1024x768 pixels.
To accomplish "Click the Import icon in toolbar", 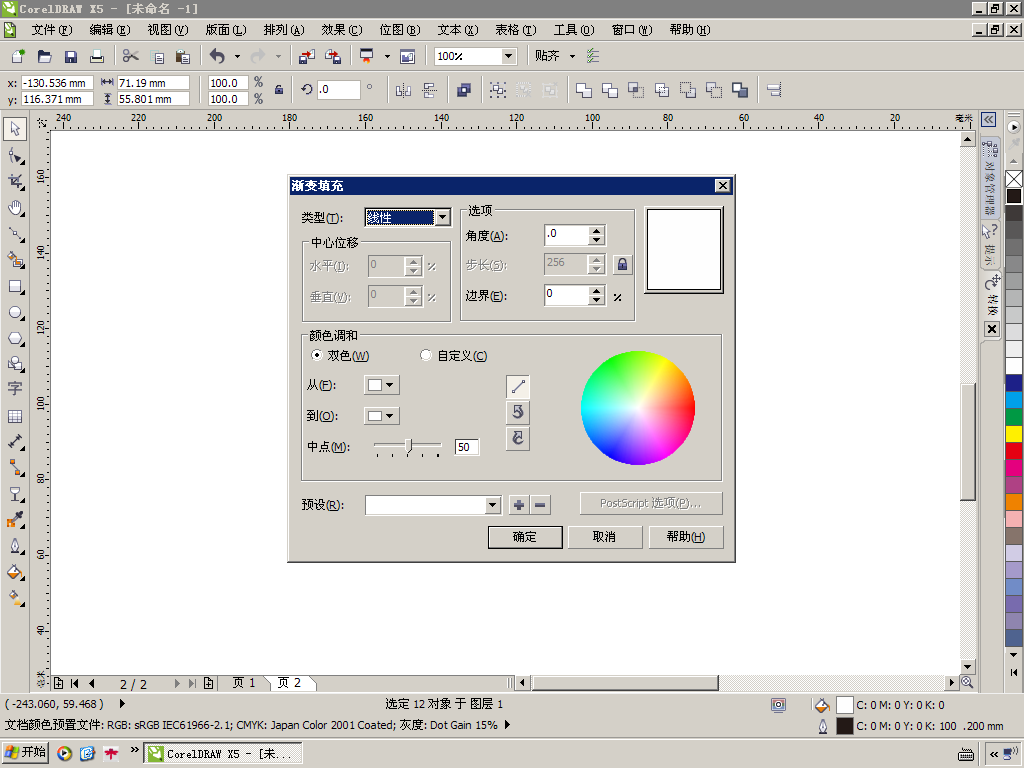I will [306, 56].
